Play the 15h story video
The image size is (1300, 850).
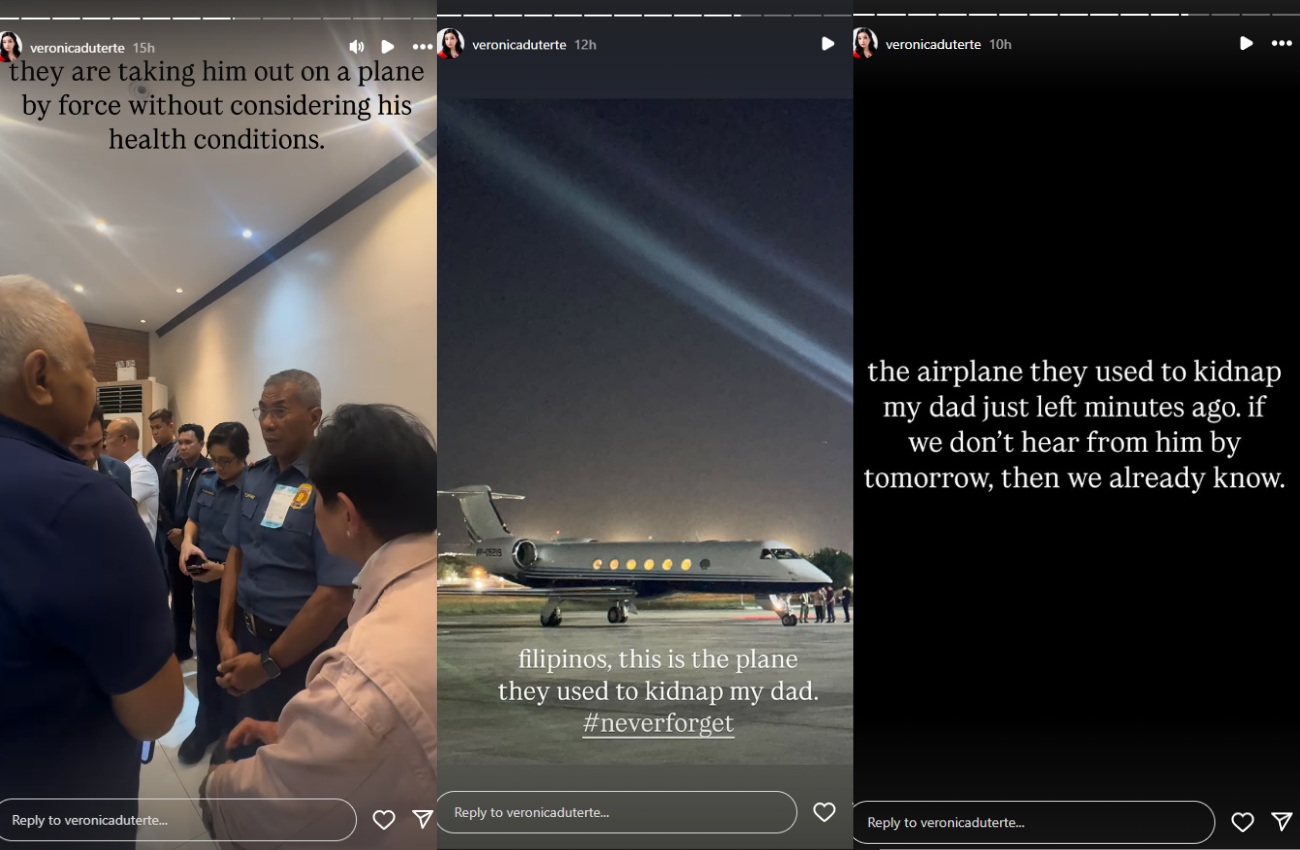click(x=388, y=47)
